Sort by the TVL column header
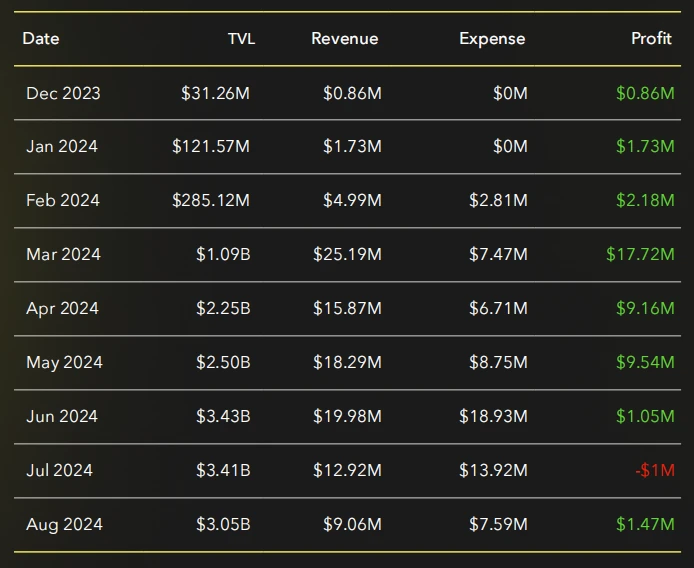This screenshot has height=568, width=694. pyautogui.click(x=241, y=39)
